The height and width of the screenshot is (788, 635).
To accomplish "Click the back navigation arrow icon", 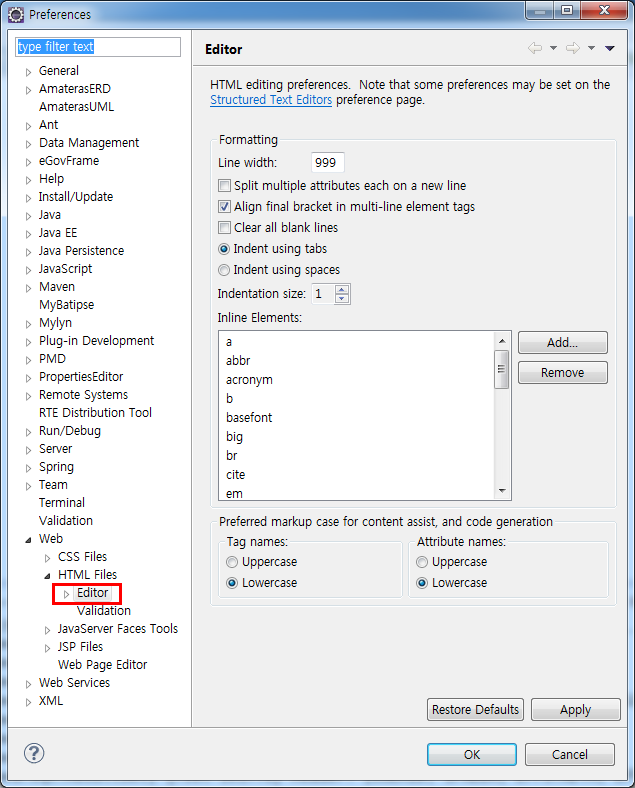I will (535, 48).
